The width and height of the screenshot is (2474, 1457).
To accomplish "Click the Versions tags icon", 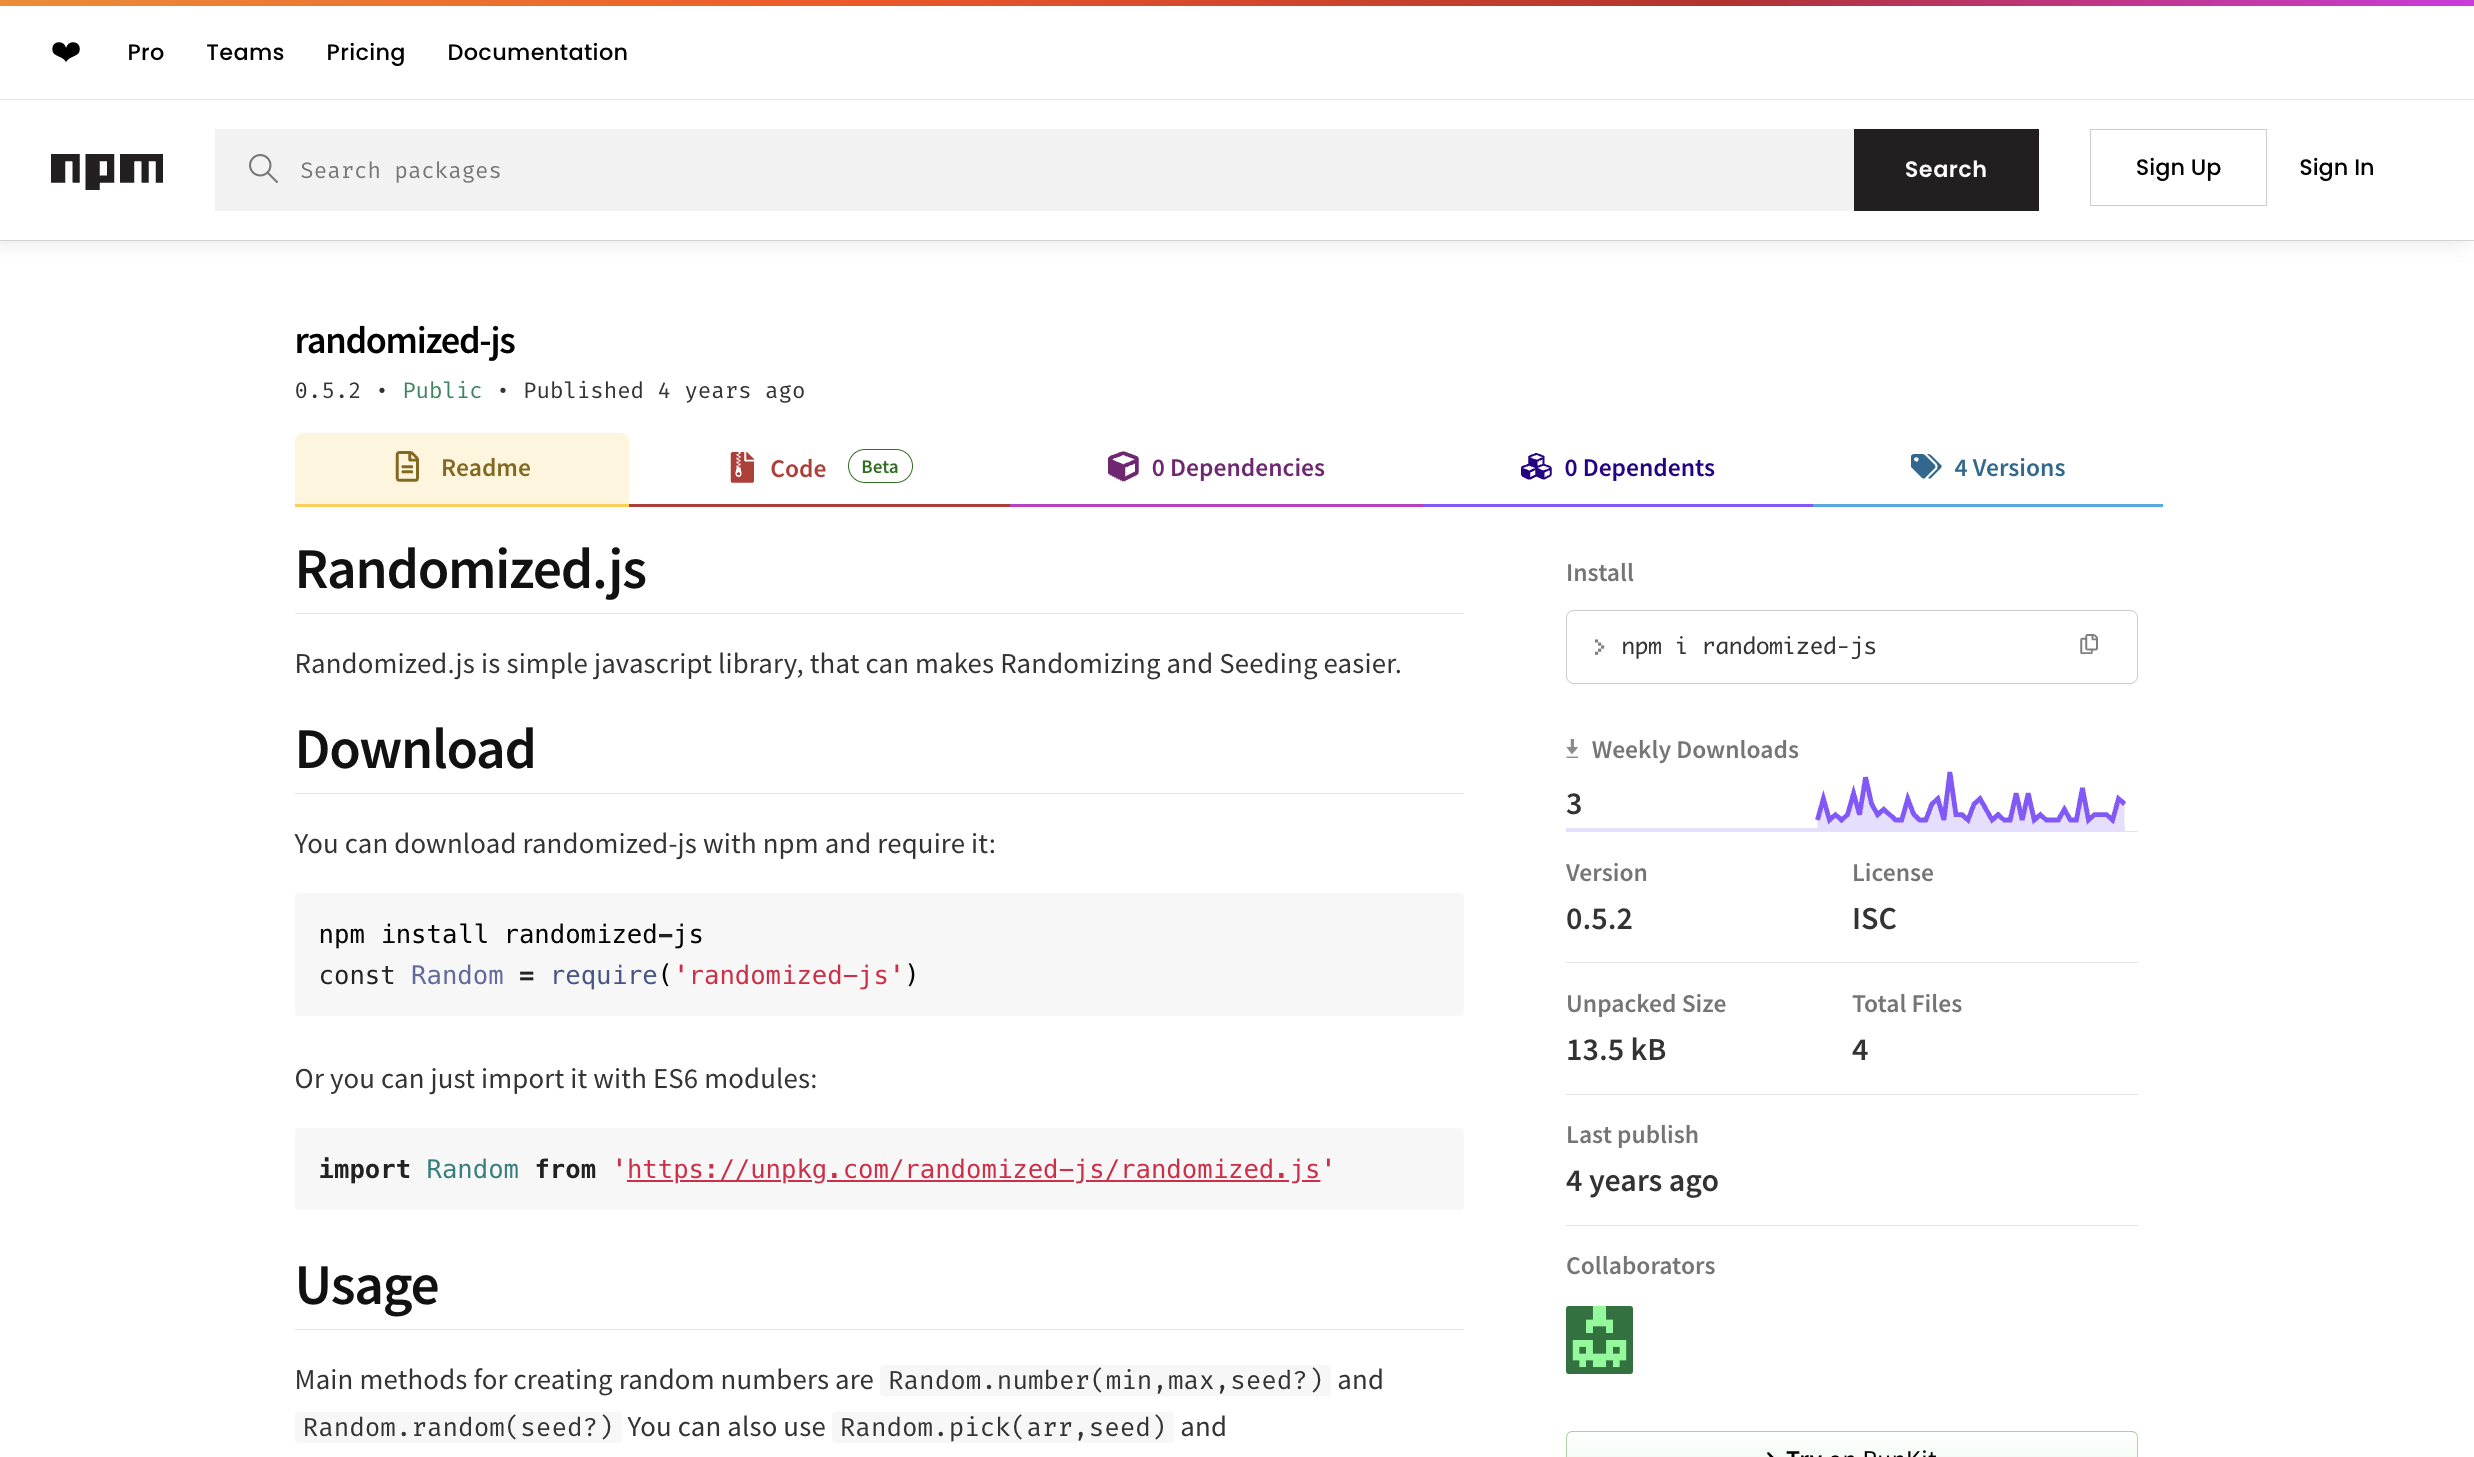I will coord(1925,467).
